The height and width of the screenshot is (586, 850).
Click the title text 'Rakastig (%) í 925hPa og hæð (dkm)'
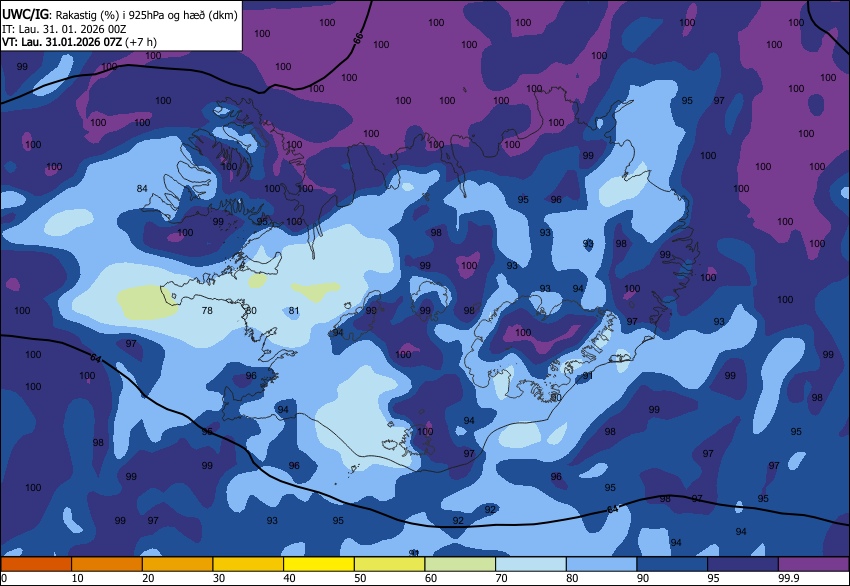point(146,15)
